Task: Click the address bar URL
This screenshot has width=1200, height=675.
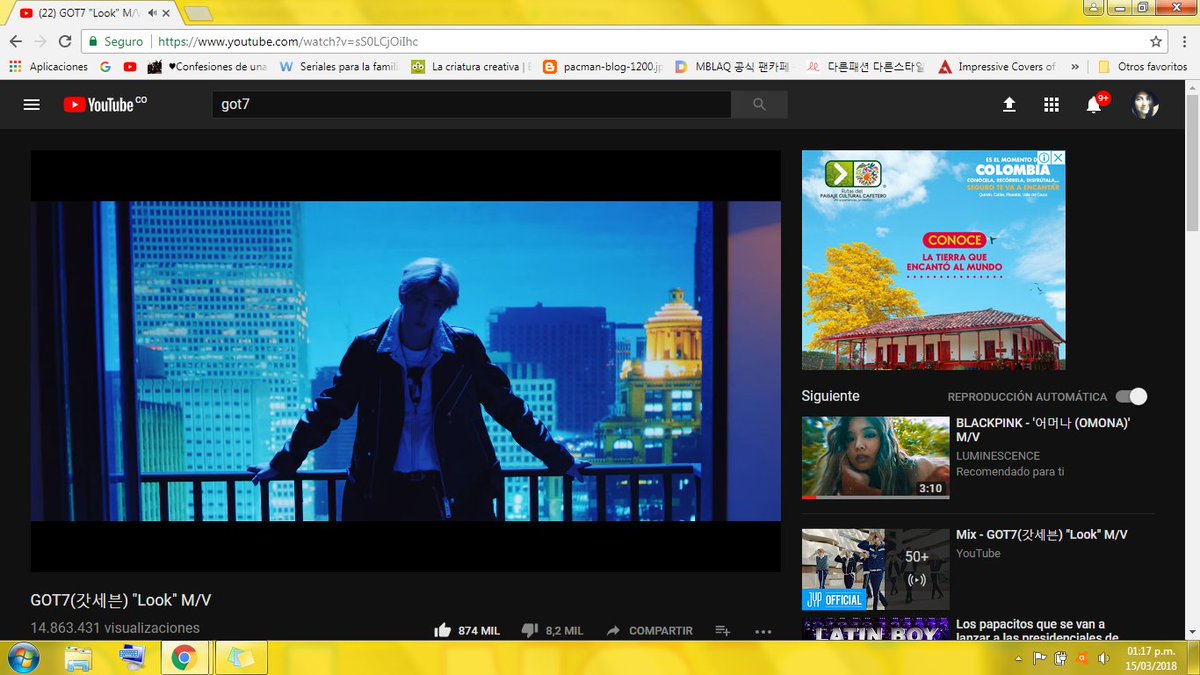Action: pyautogui.click(x=288, y=42)
